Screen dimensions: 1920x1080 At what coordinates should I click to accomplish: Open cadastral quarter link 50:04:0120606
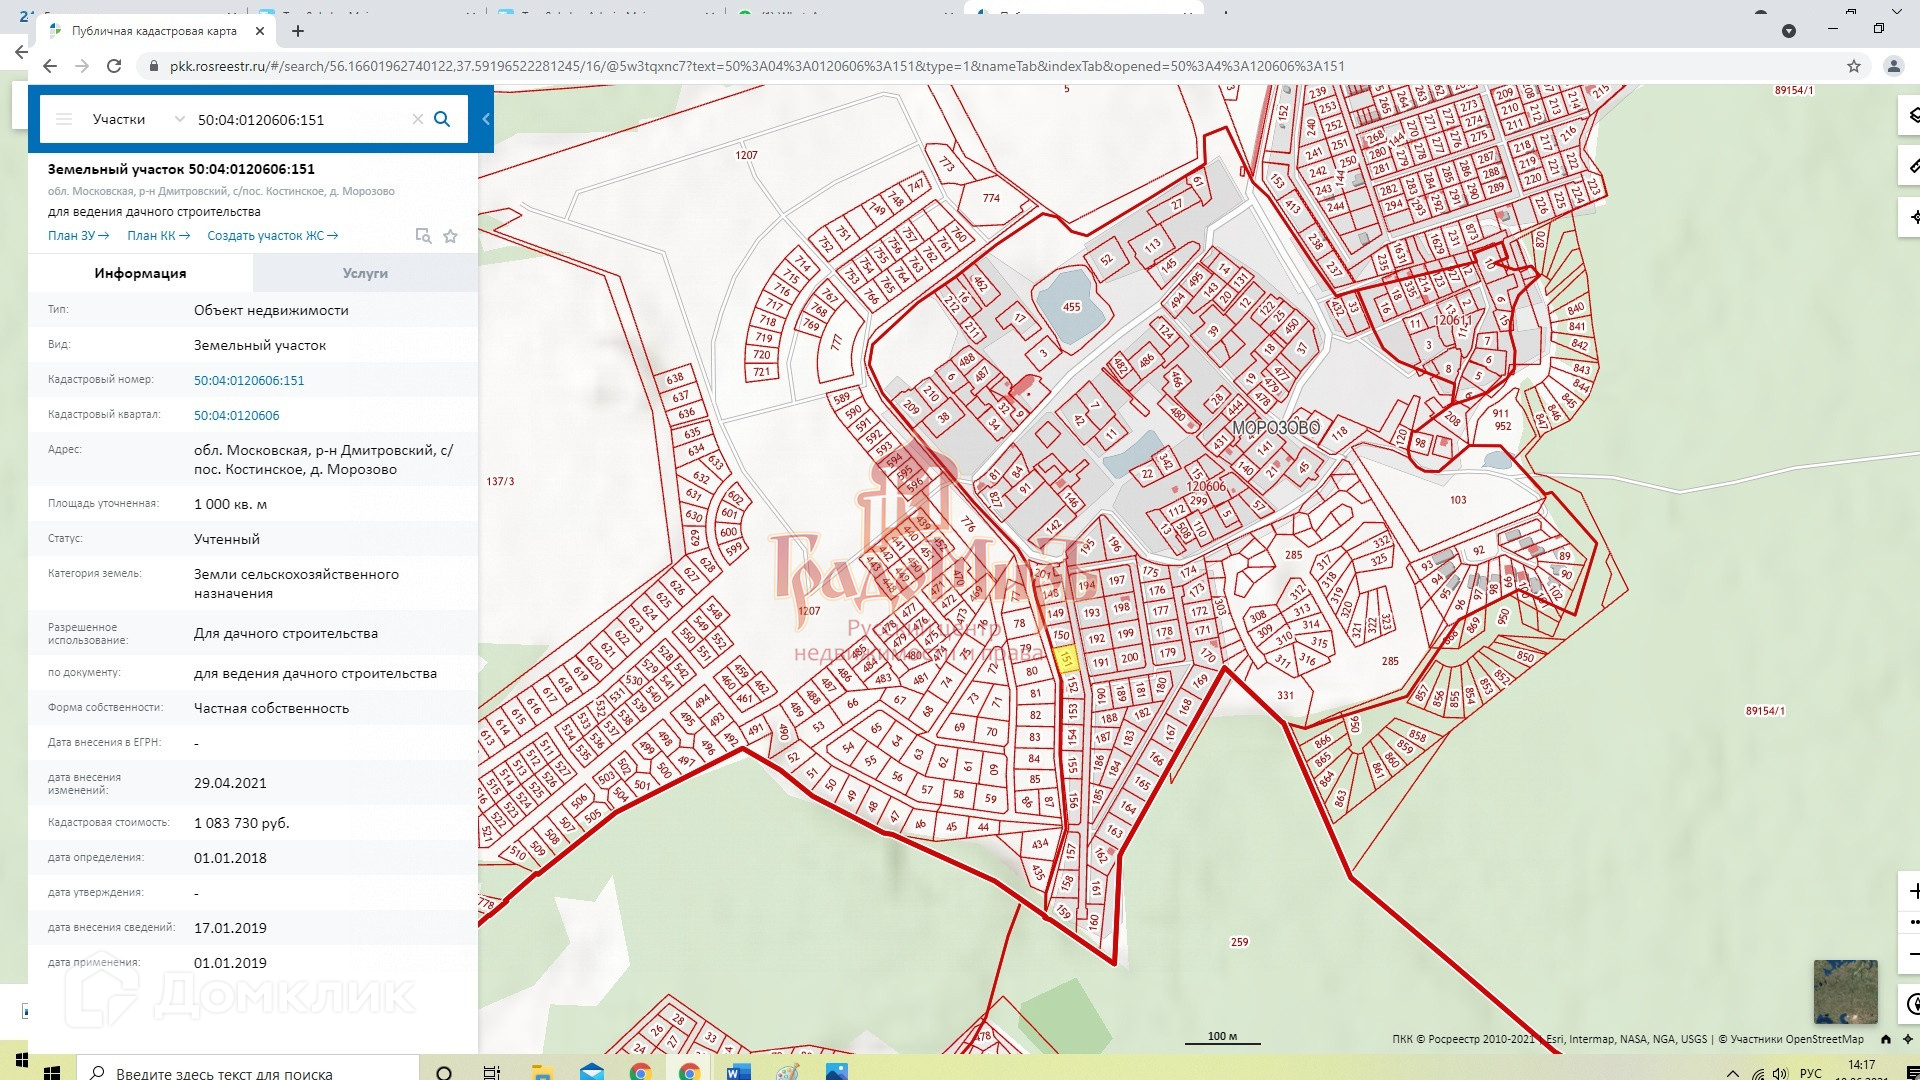coord(237,415)
